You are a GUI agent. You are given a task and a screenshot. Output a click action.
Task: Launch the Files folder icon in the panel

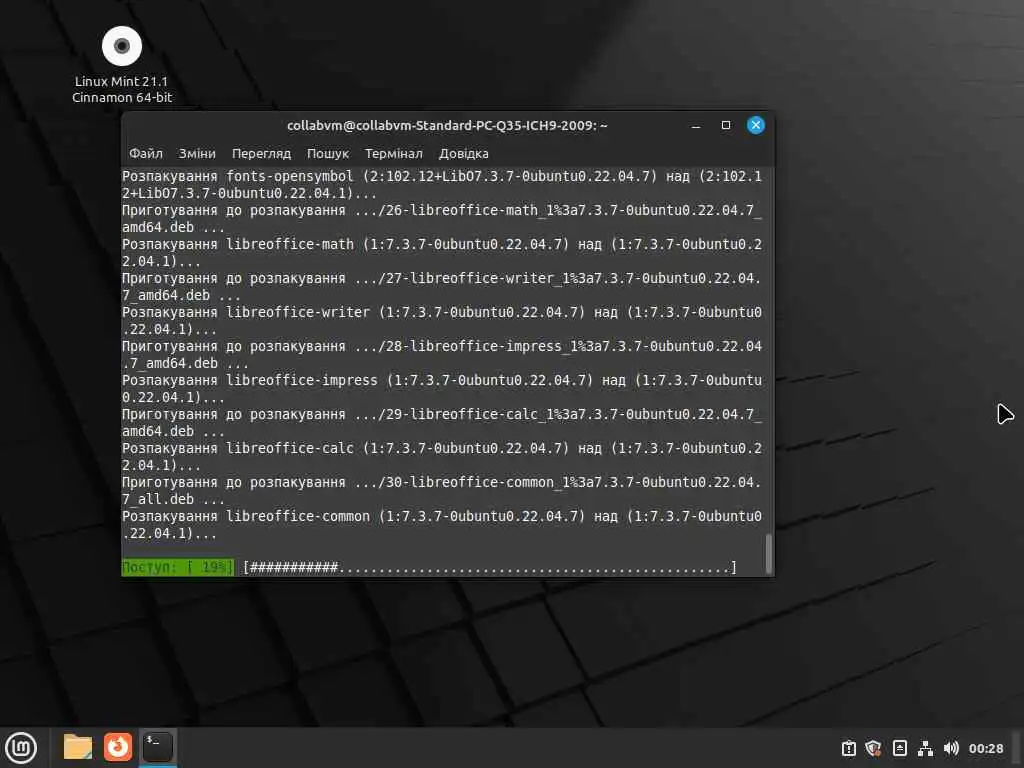point(78,747)
